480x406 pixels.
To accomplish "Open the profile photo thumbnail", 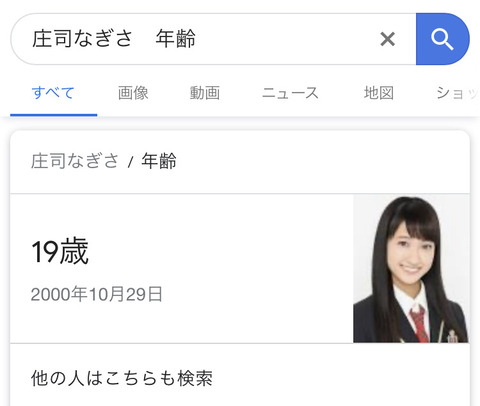I will coord(411,269).
